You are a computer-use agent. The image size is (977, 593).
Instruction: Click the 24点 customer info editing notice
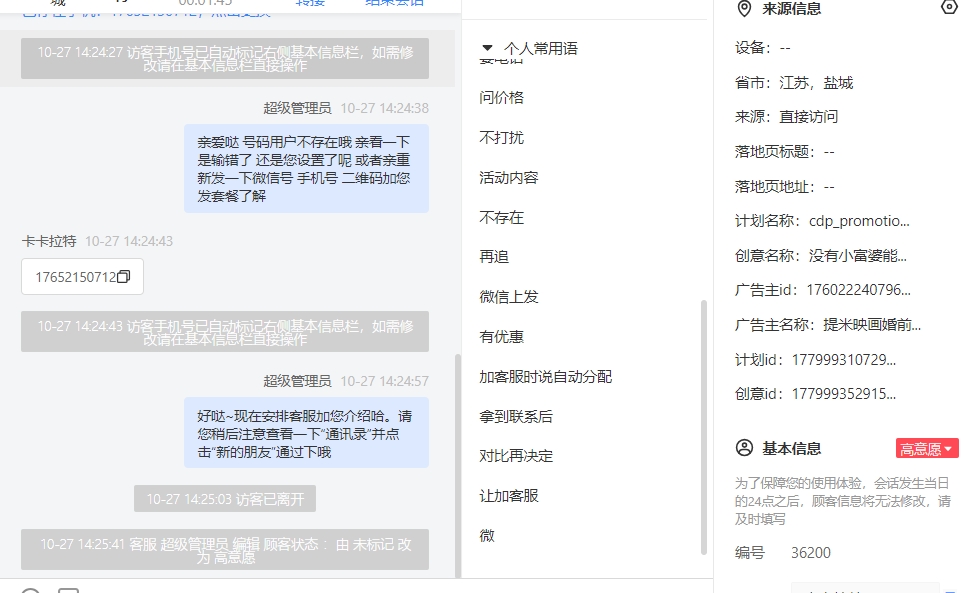[x=843, y=501]
